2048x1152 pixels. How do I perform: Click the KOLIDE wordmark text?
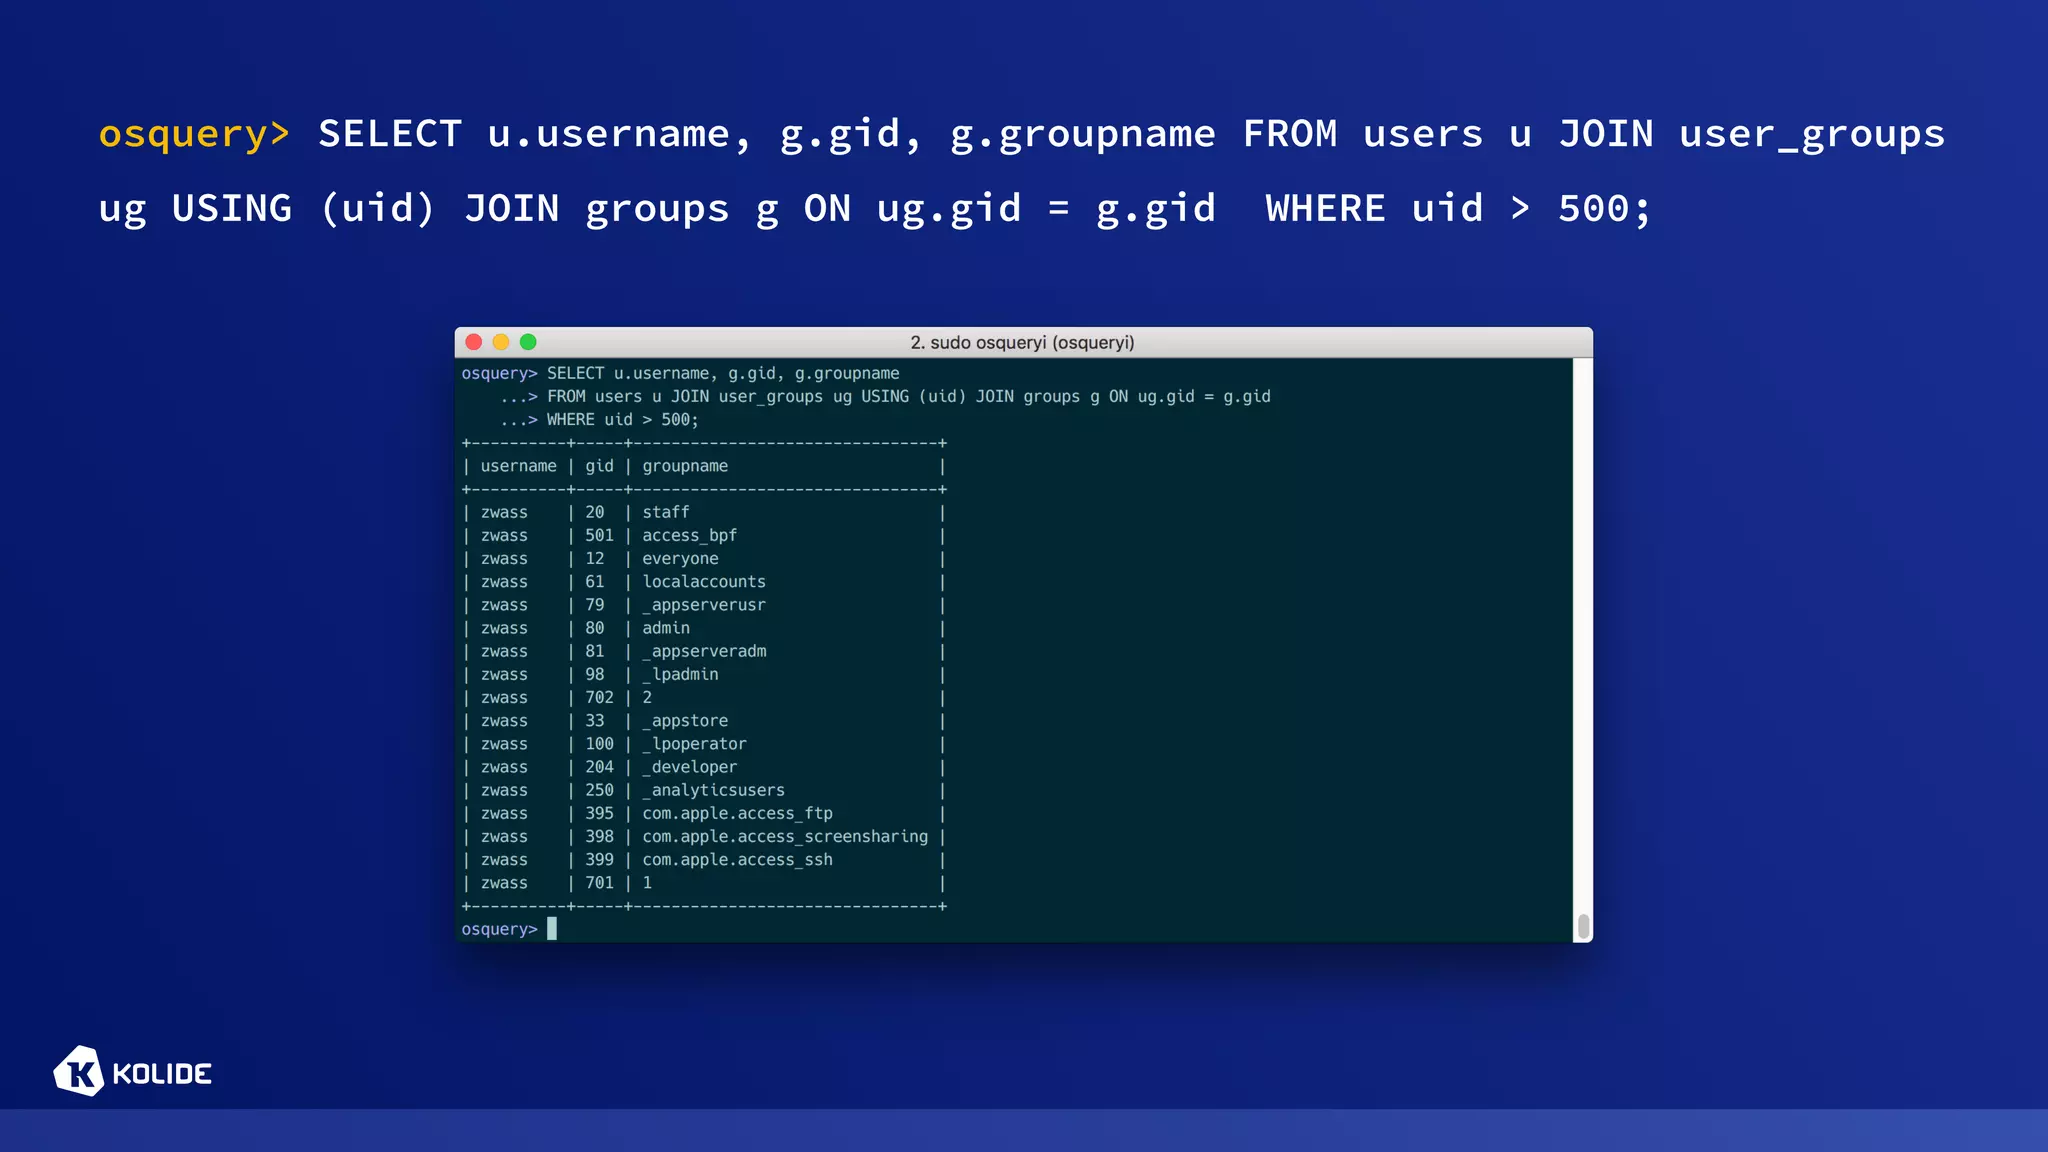click(162, 1074)
